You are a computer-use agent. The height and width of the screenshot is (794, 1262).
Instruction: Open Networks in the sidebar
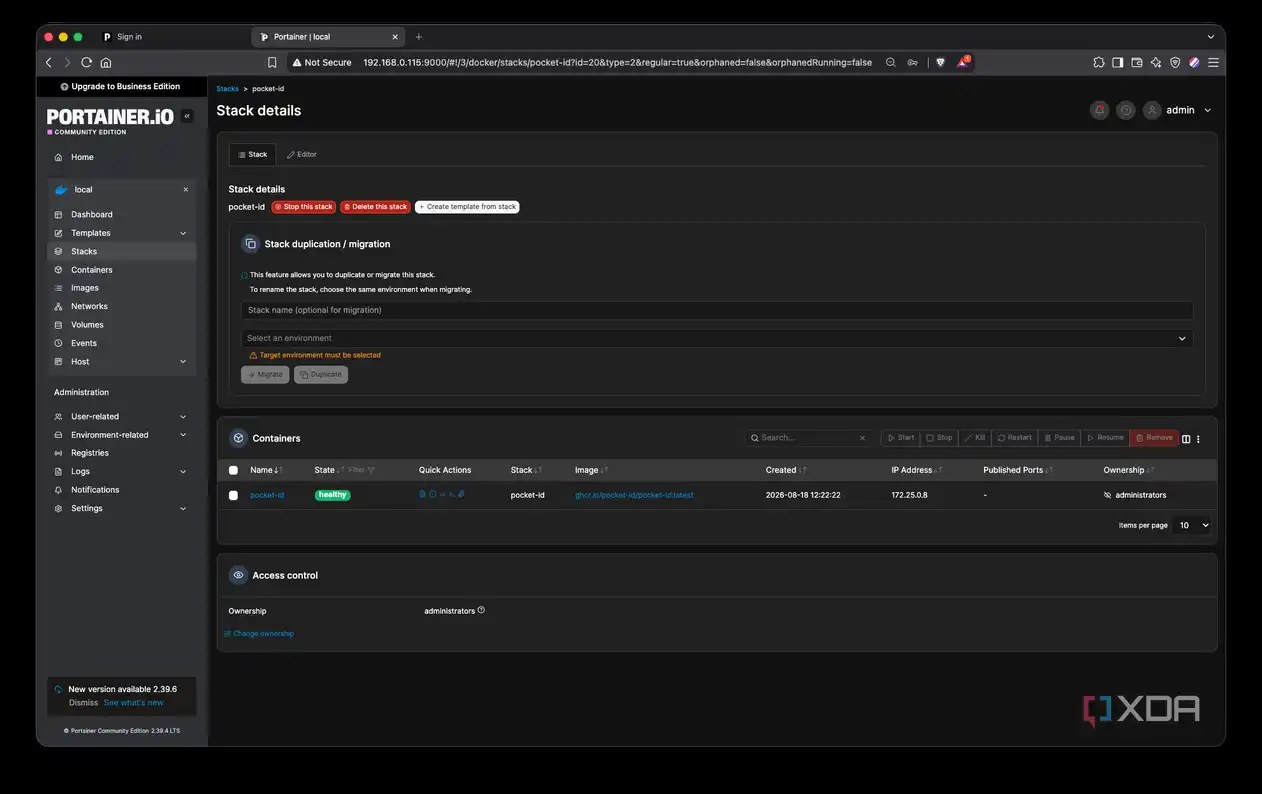[x=122, y=306]
